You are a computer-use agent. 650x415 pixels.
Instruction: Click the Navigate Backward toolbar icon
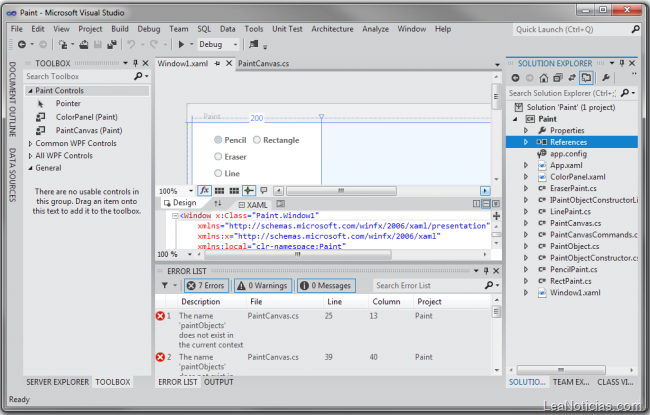click(x=22, y=44)
